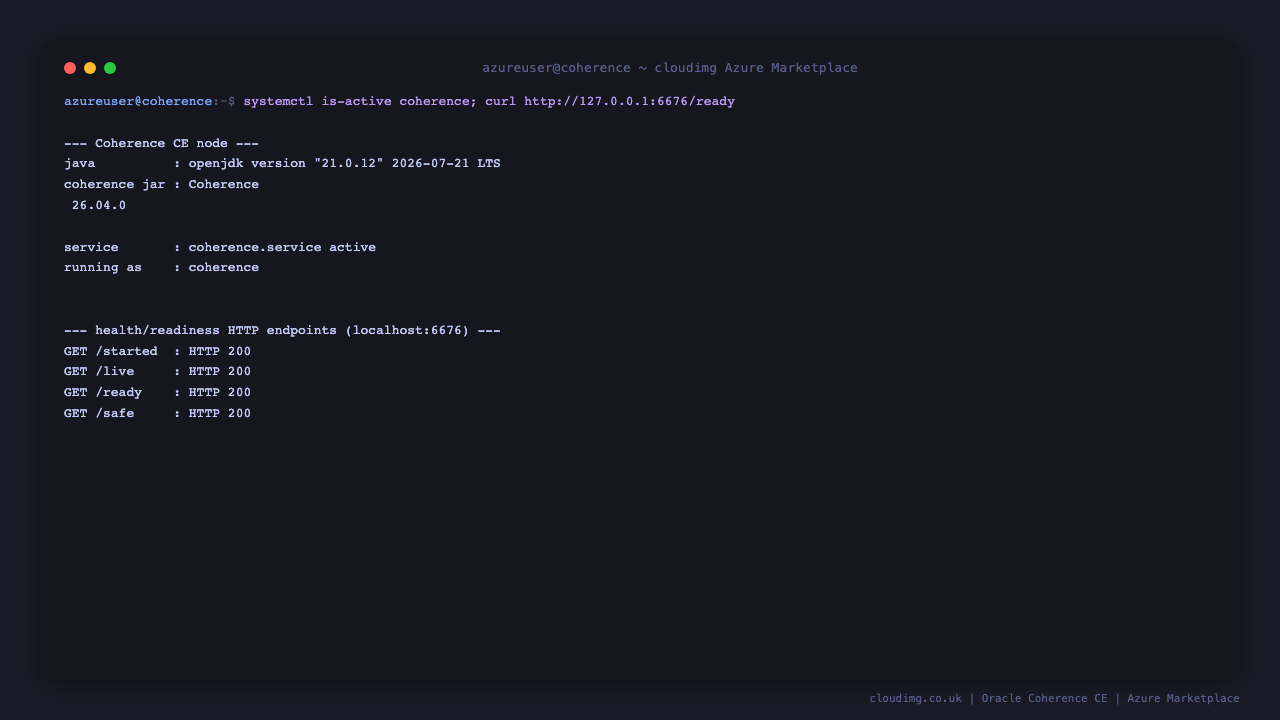Click the systemctl is-active coherence command
The height and width of the screenshot is (720, 1280).
click(360, 102)
